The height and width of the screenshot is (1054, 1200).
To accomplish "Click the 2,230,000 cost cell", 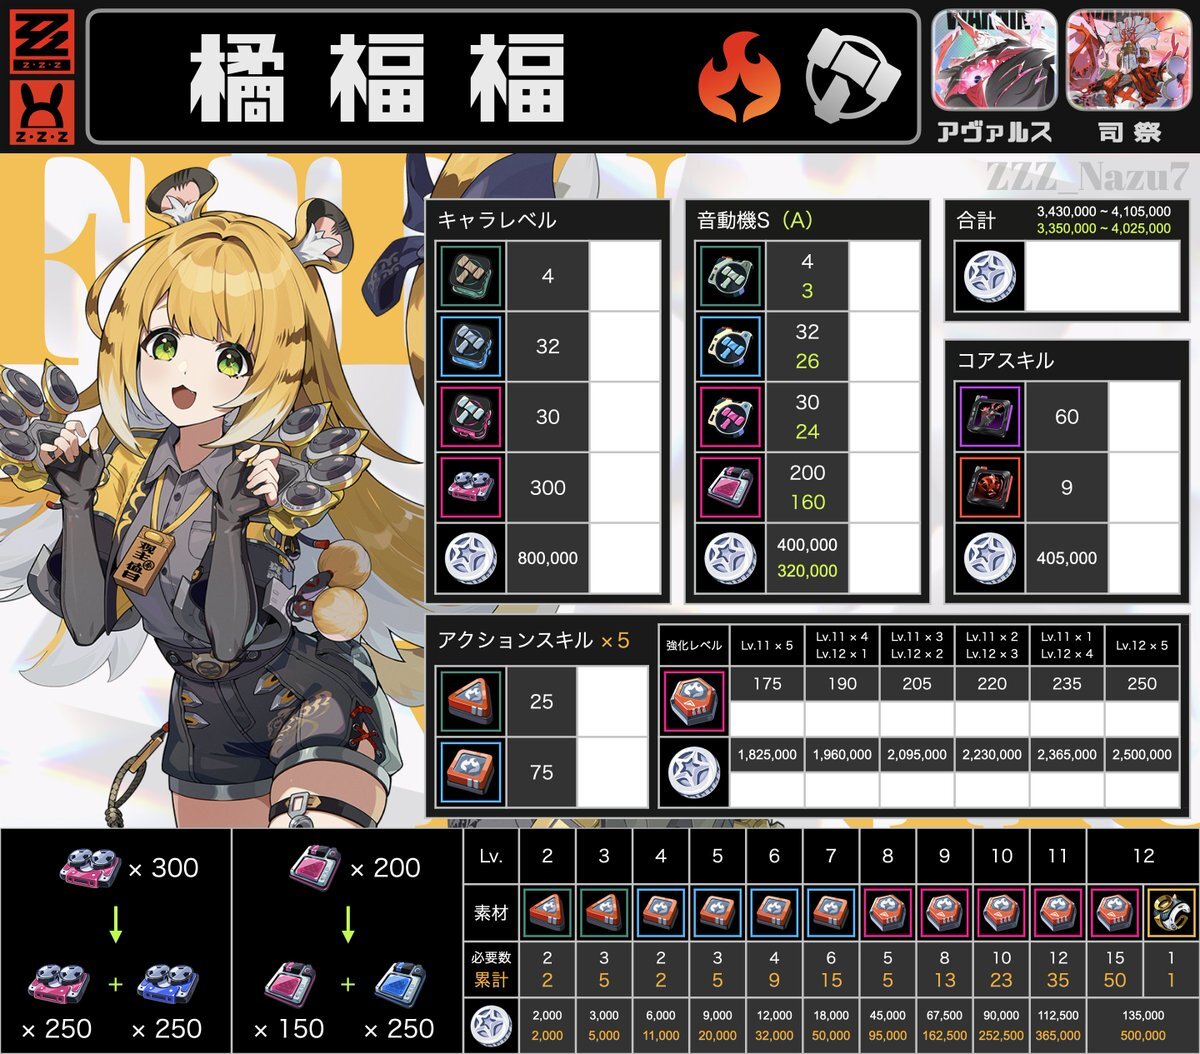I will [992, 755].
